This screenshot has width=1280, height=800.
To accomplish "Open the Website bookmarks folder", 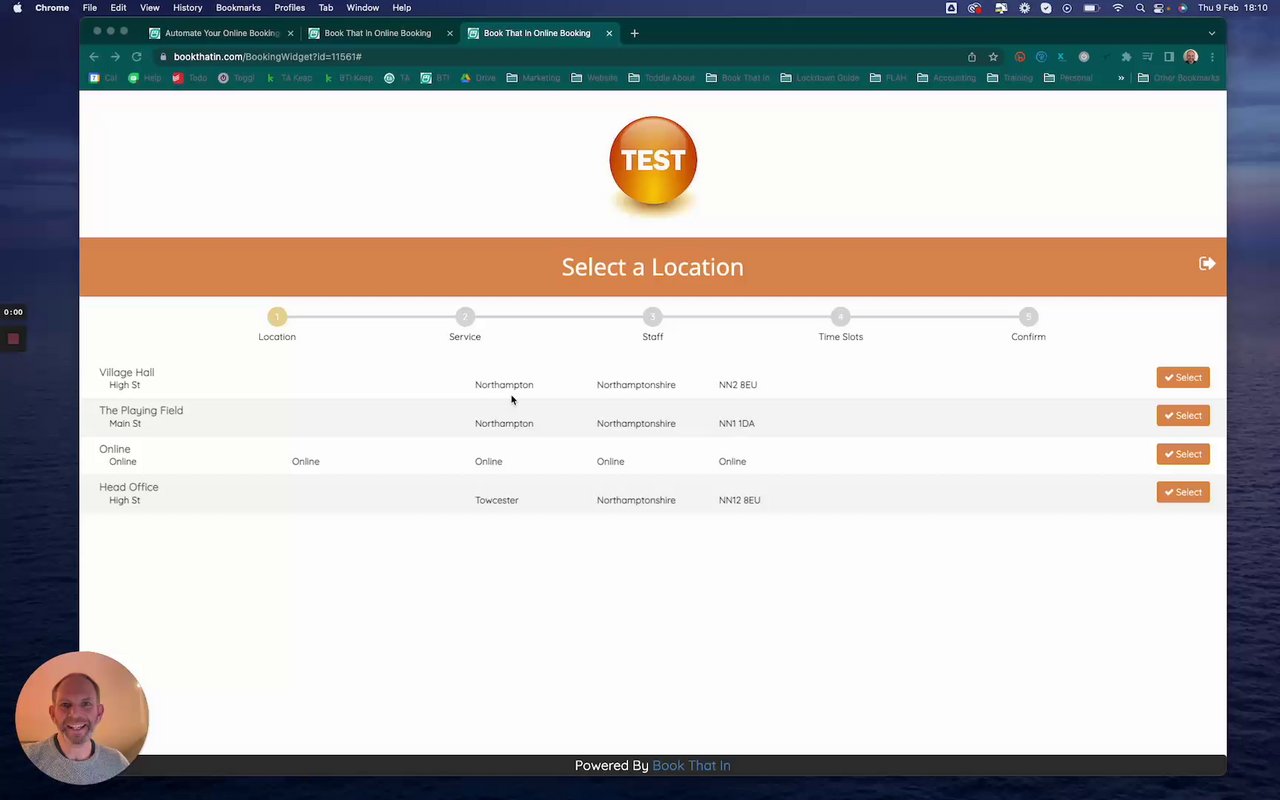I will [x=594, y=78].
